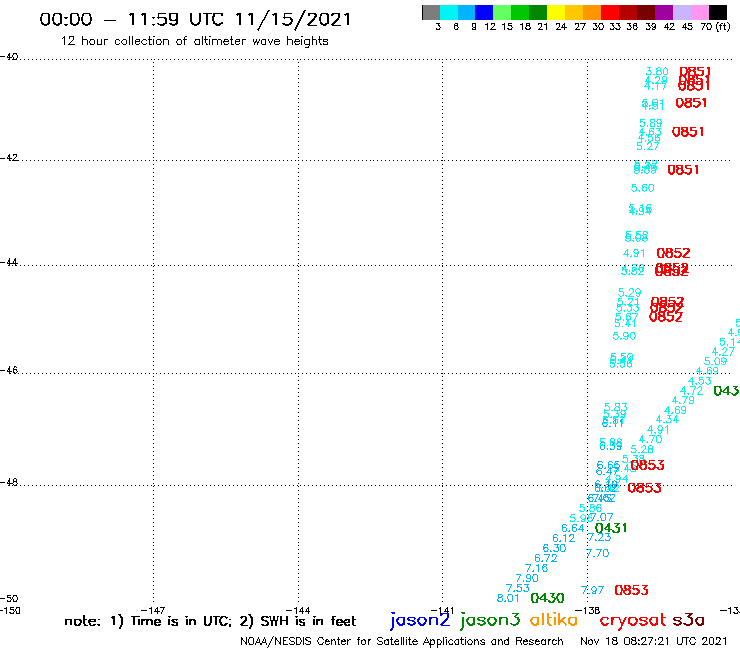Click the '5.28' wave height value
740x650 pixels.
coord(642,449)
